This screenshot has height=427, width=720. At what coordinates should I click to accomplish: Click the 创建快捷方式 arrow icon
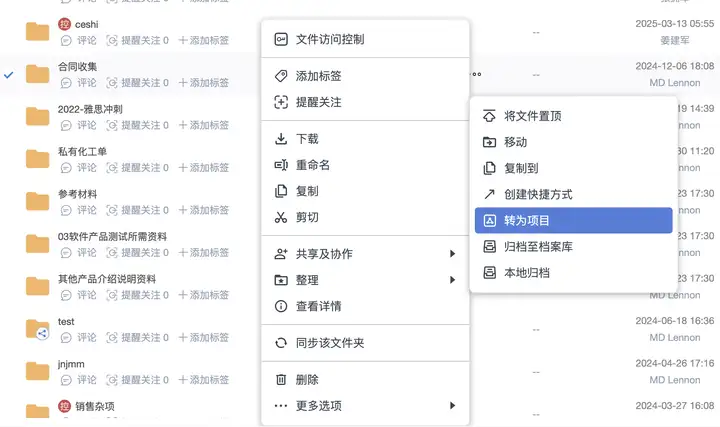[489, 194]
